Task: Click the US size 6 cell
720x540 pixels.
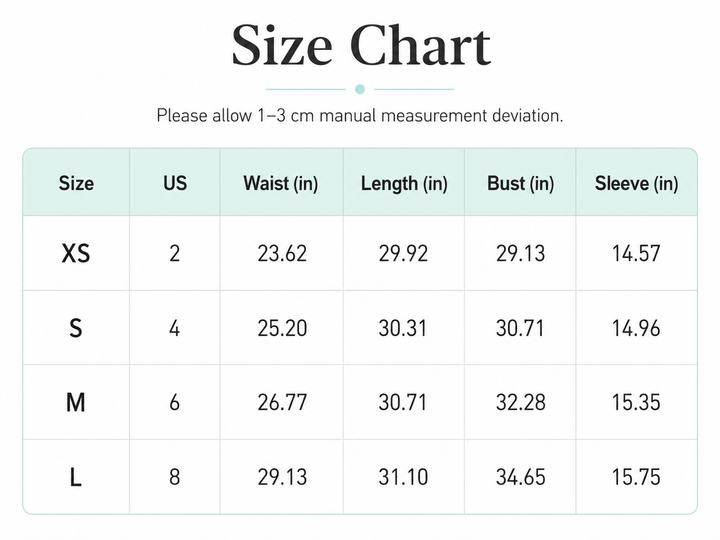Action: pyautogui.click(x=174, y=403)
